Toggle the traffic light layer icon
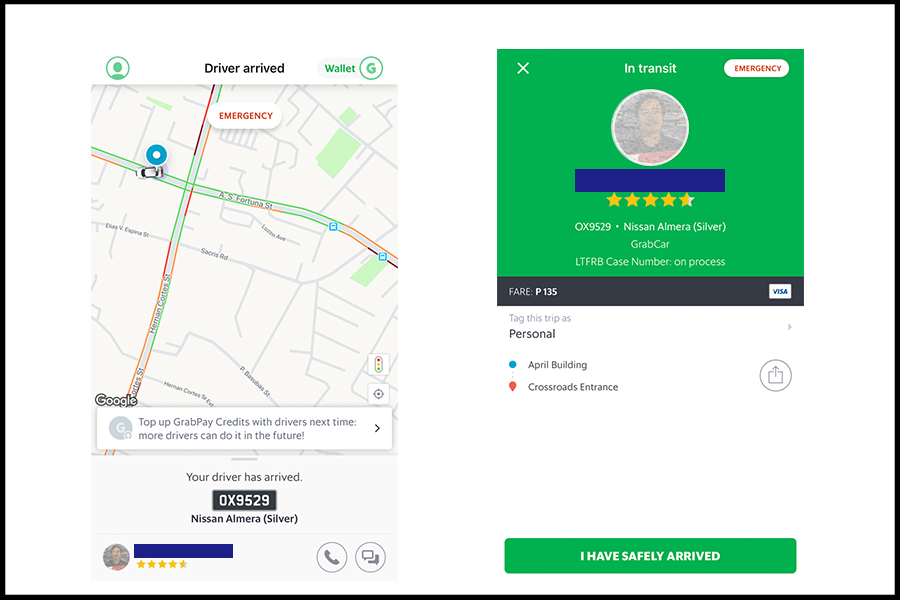Viewport: 900px width, 600px height. click(378, 365)
